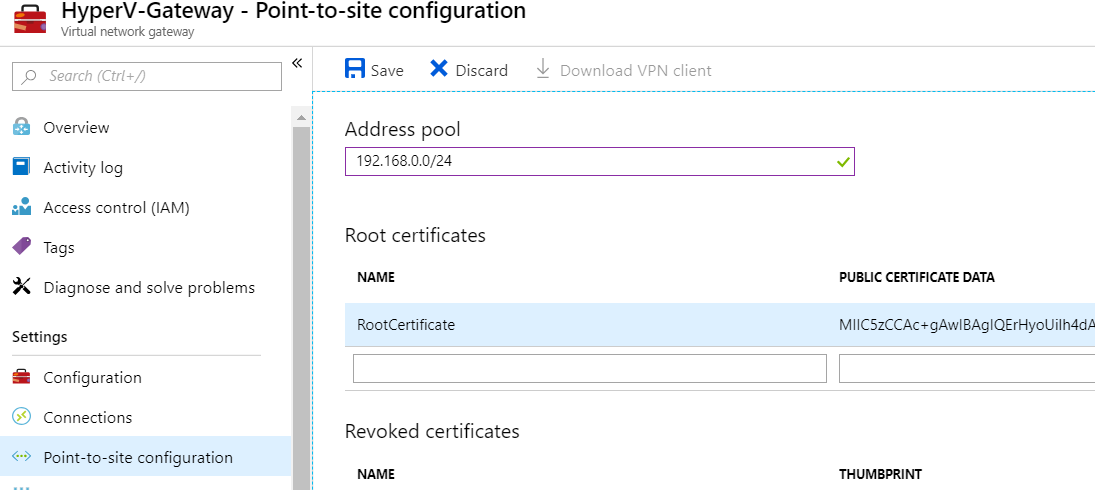Screen dimensions: 1095x490
Task: Click the Access control (IAM) people icon
Action: click(x=22, y=207)
